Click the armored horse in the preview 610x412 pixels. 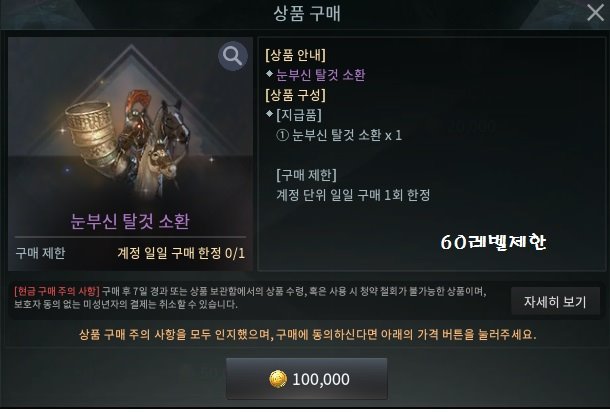pos(158,140)
